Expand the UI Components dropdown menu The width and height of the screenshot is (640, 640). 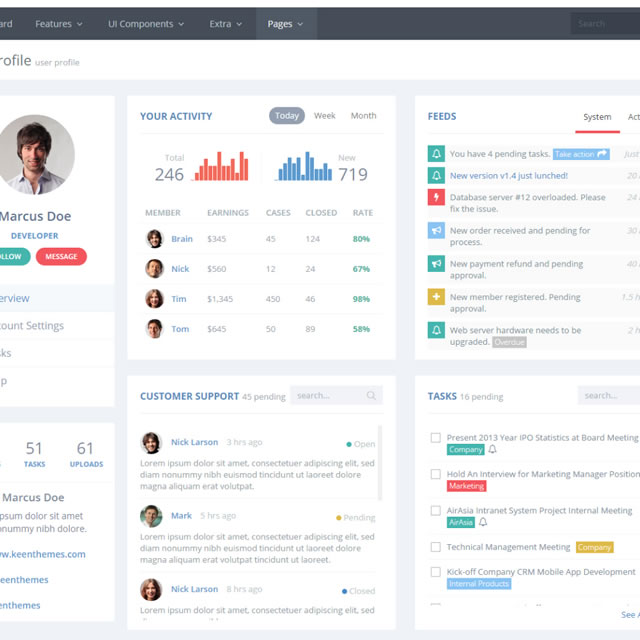coord(146,24)
